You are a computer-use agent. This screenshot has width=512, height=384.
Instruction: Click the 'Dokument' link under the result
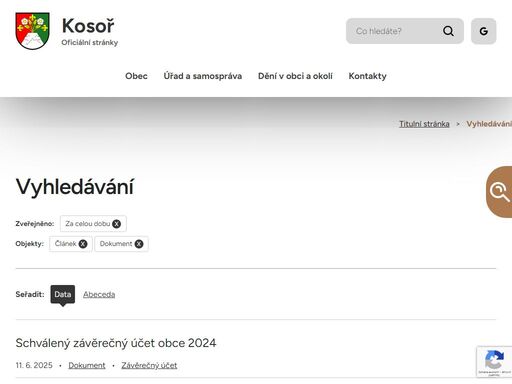coord(87,365)
